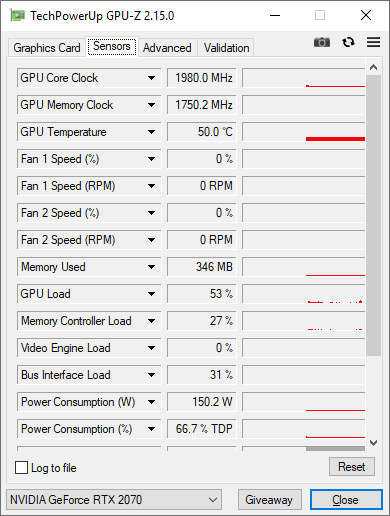Click the refresh arrows icon
The width and height of the screenshot is (390, 516).
point(348,42)
